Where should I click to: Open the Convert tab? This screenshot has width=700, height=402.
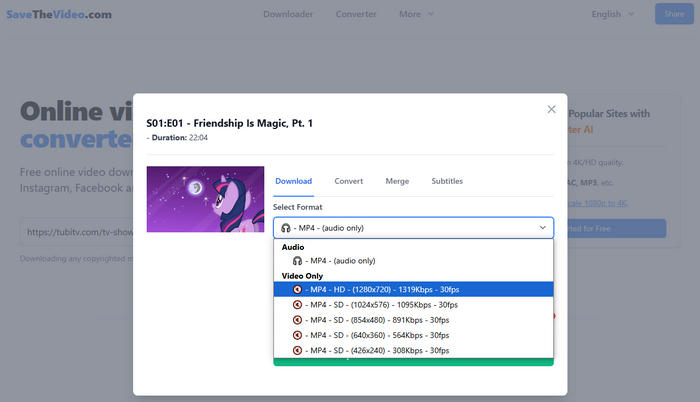pyautogui.click(x=349, y=181)
